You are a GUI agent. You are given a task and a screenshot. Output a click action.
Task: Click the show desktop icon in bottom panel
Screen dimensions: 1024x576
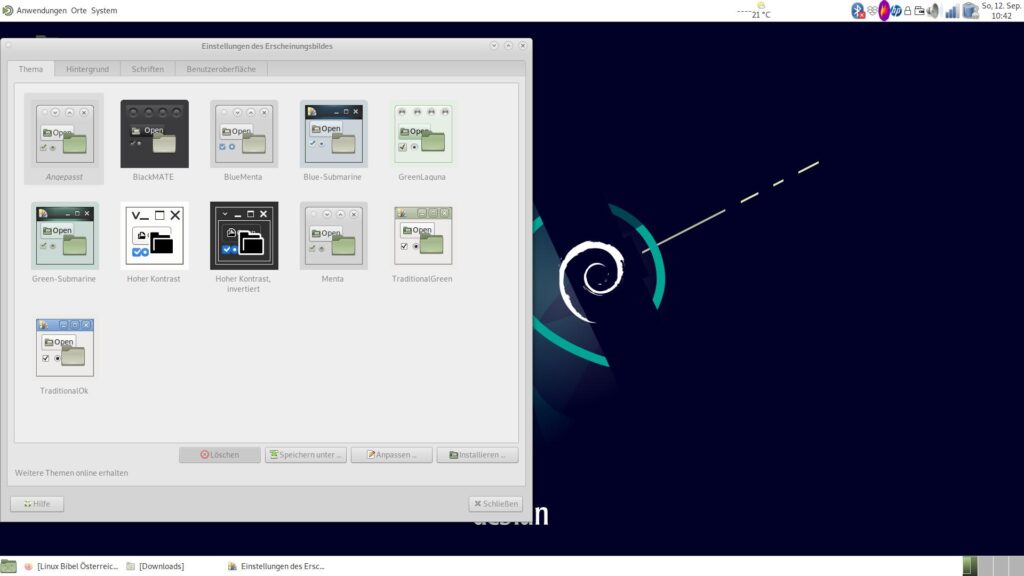point(8,566)
